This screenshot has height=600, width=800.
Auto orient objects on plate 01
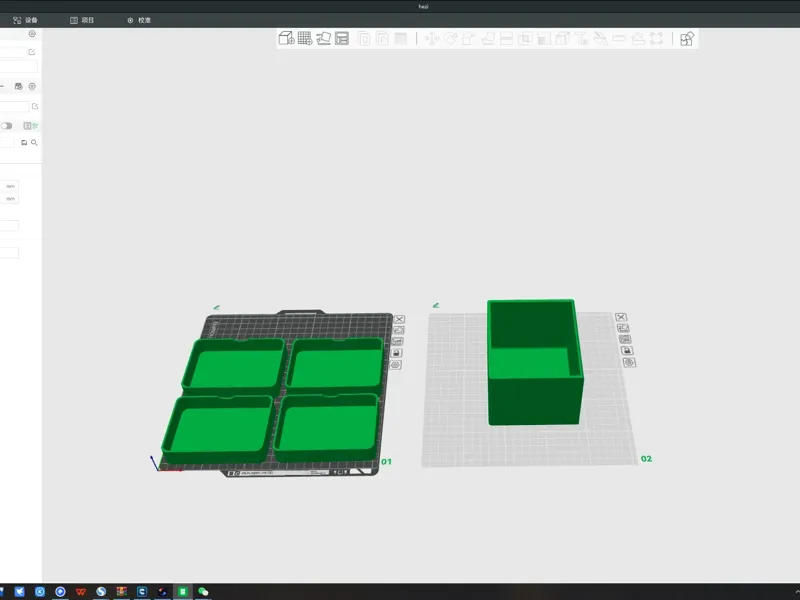pos(398,331)
